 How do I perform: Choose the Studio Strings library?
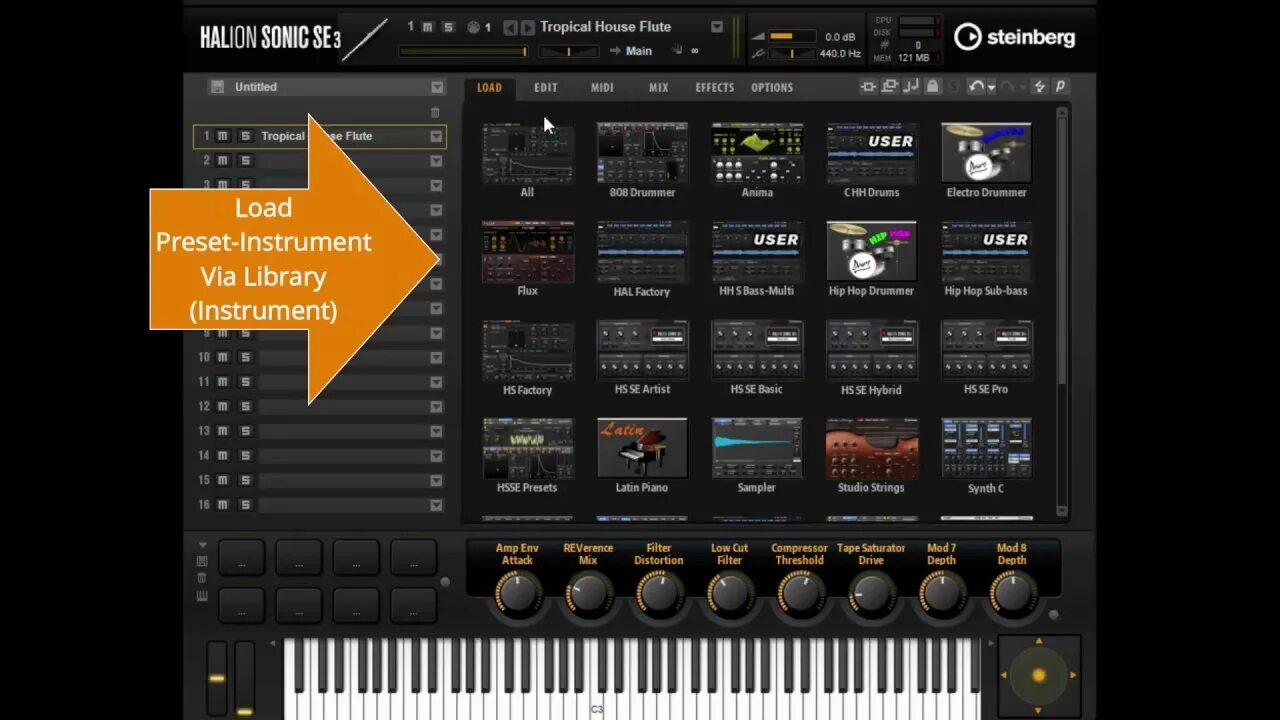click(871, 448)
